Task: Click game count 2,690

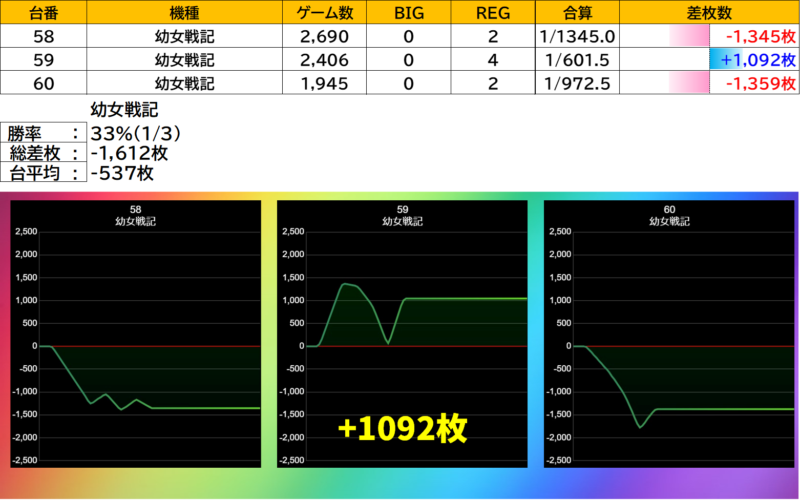Action: click(x=324, y=36)
